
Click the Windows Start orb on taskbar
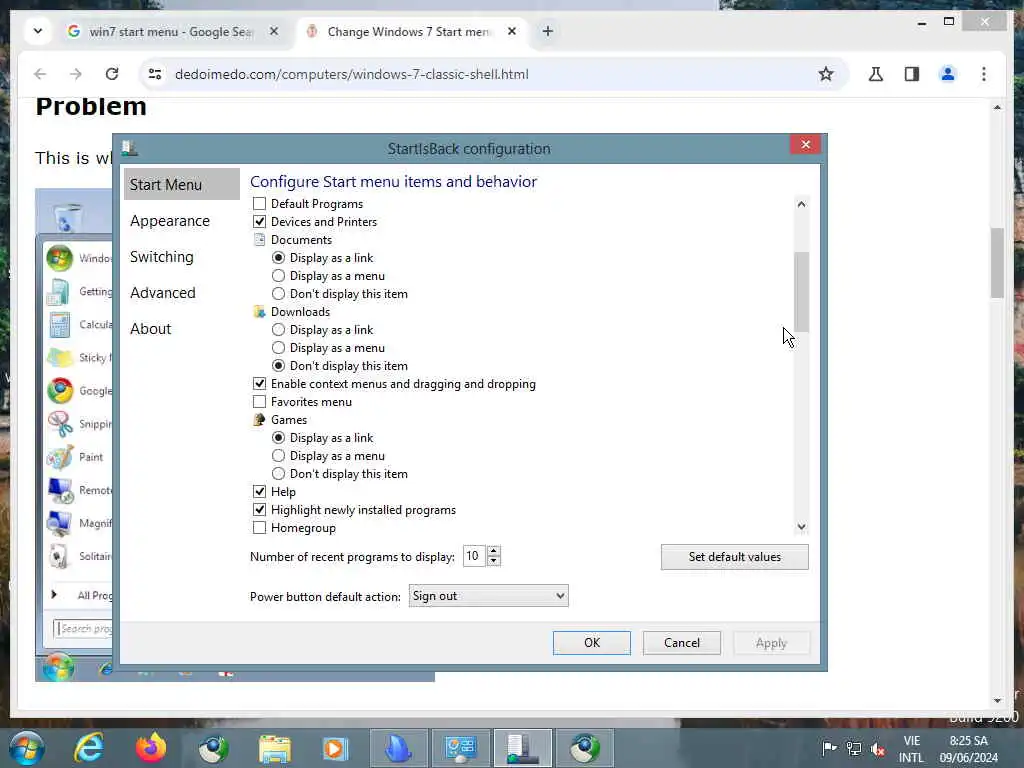[x=26, y=748]
